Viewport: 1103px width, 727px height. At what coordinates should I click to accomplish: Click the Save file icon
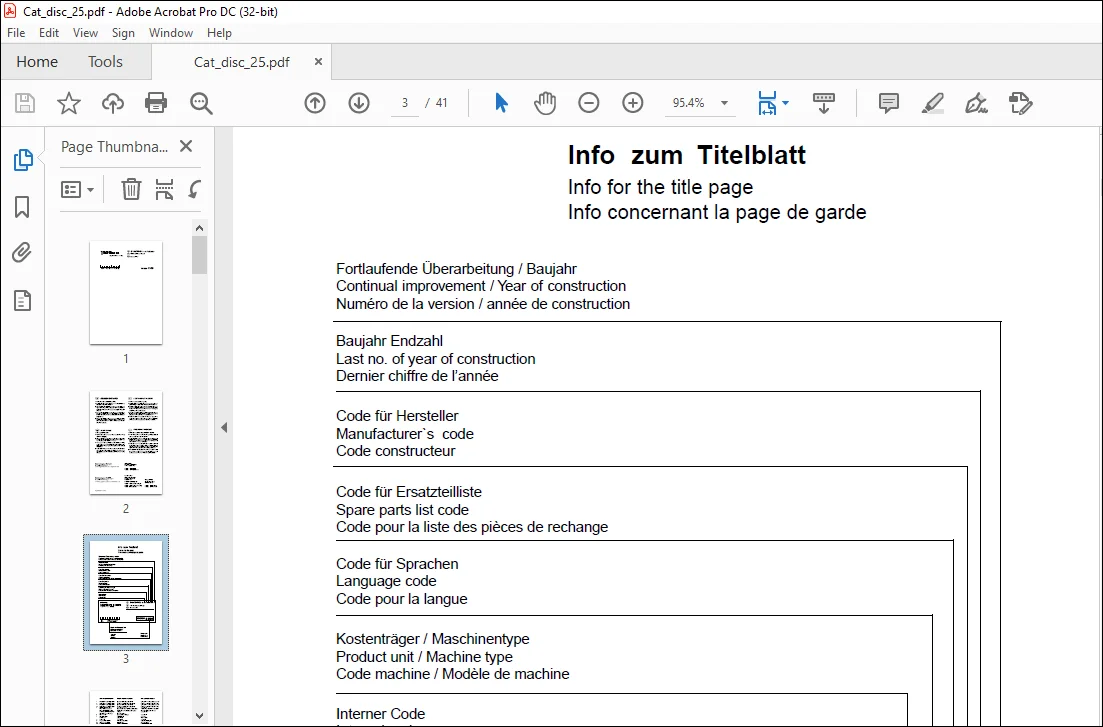point(25,103)
